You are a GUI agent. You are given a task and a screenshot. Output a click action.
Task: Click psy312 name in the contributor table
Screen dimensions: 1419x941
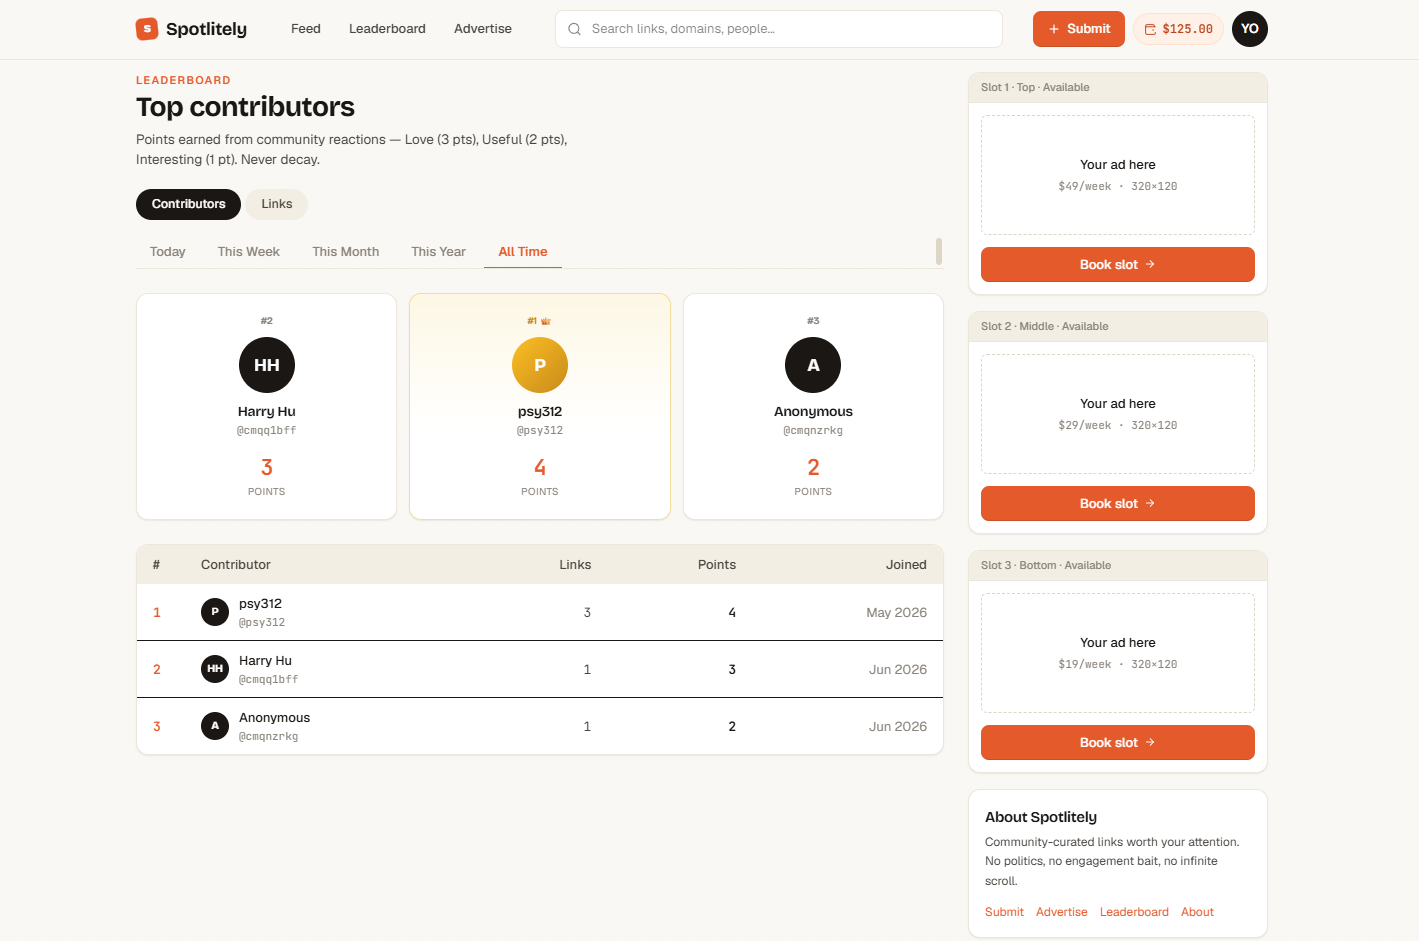[260, 604]
